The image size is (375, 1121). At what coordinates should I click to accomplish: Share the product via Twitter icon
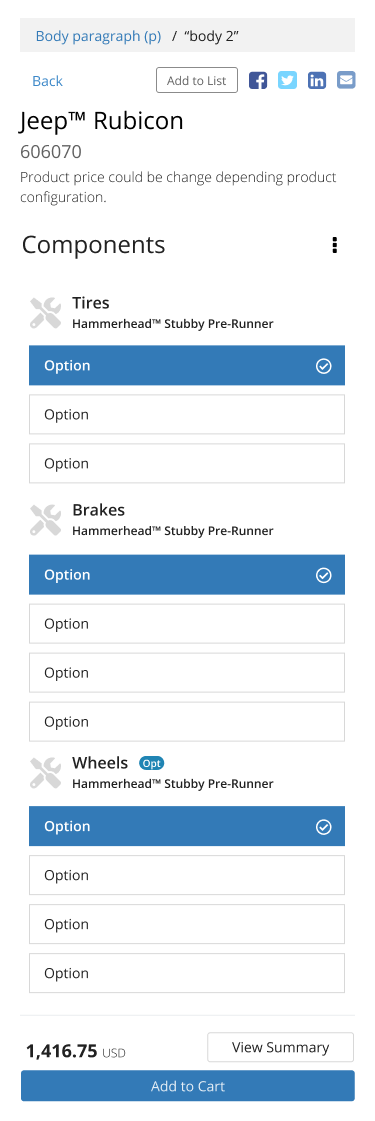point(287,80)
